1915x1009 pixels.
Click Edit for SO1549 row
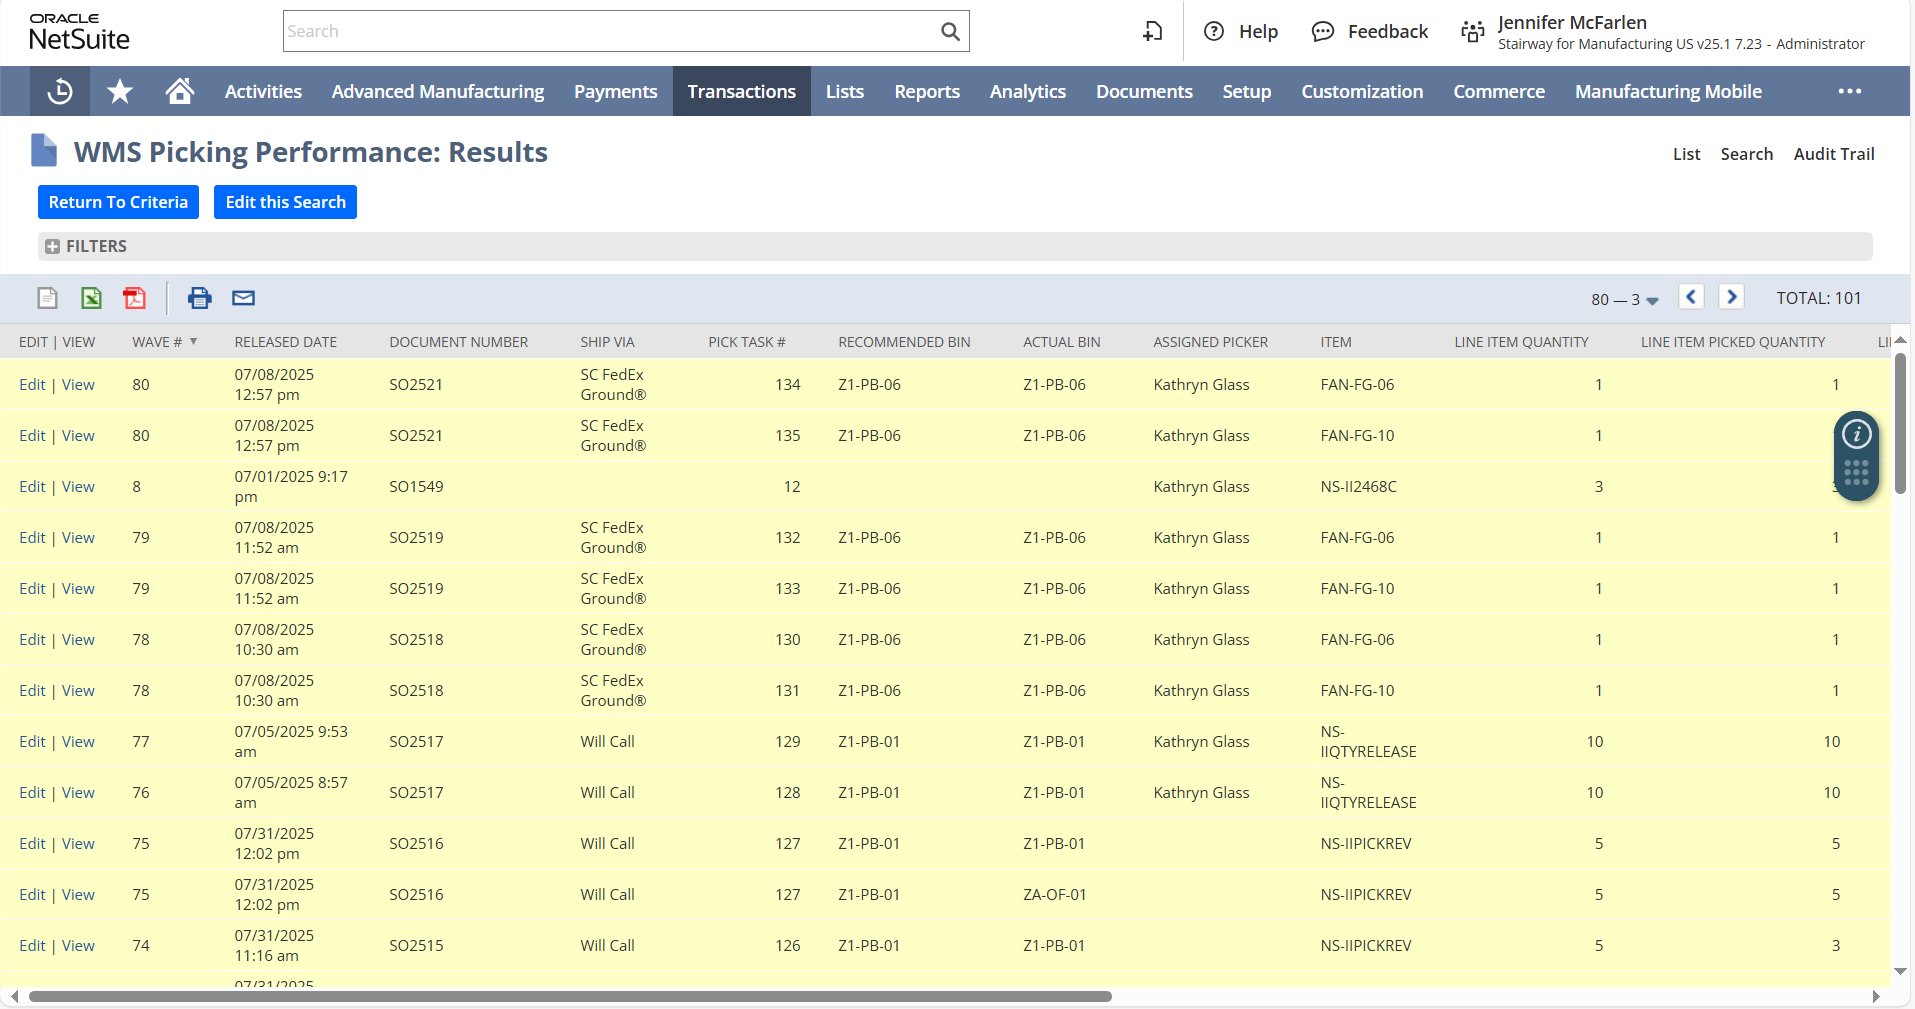[32, 487]
